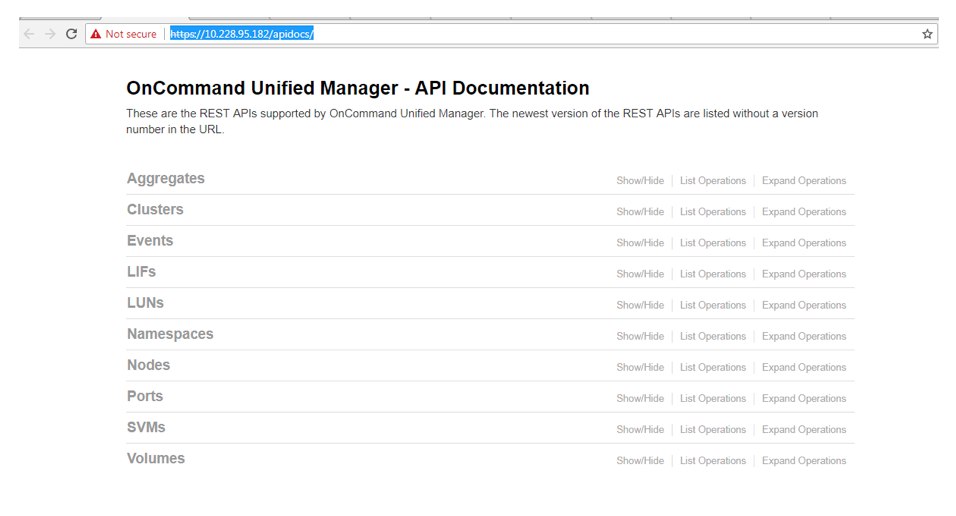Image resolution: width=956 pixels, height=516 pixels.
Task: List Operations for Volumes
Action: 713,460
